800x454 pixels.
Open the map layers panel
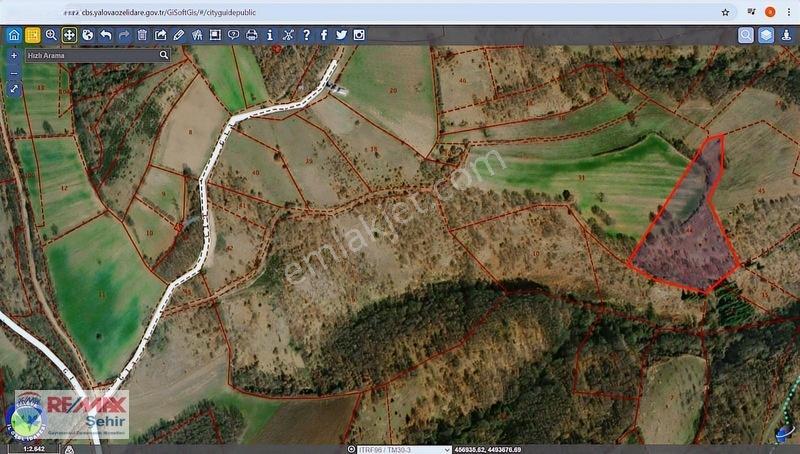[766, 35]
